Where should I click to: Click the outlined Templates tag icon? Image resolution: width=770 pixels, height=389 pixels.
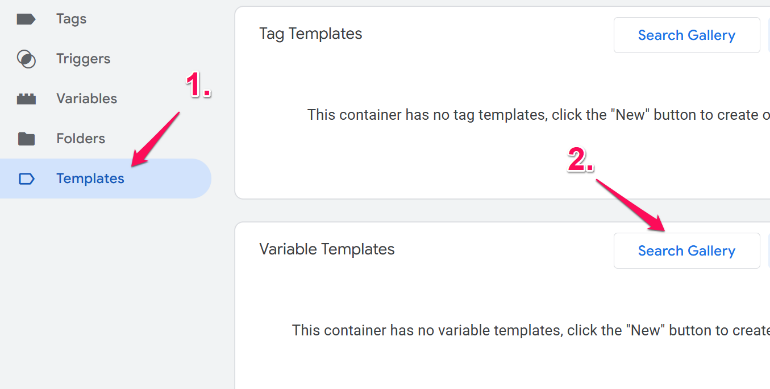(26, 179)
